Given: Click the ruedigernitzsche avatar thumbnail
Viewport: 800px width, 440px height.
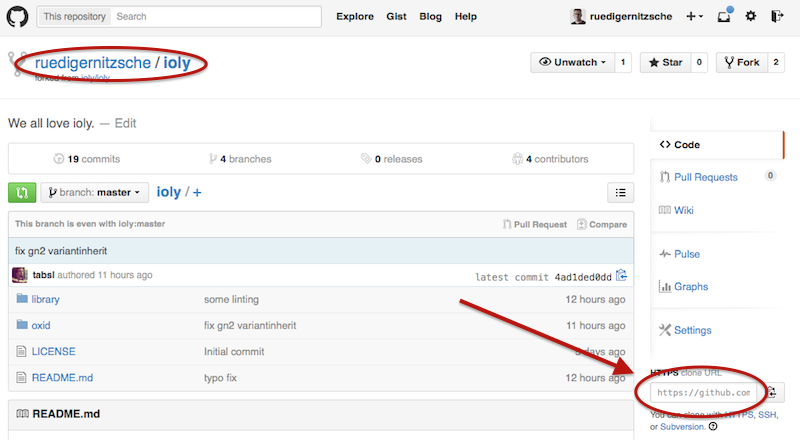Looking at the screenshot, I should pos(578,16).
